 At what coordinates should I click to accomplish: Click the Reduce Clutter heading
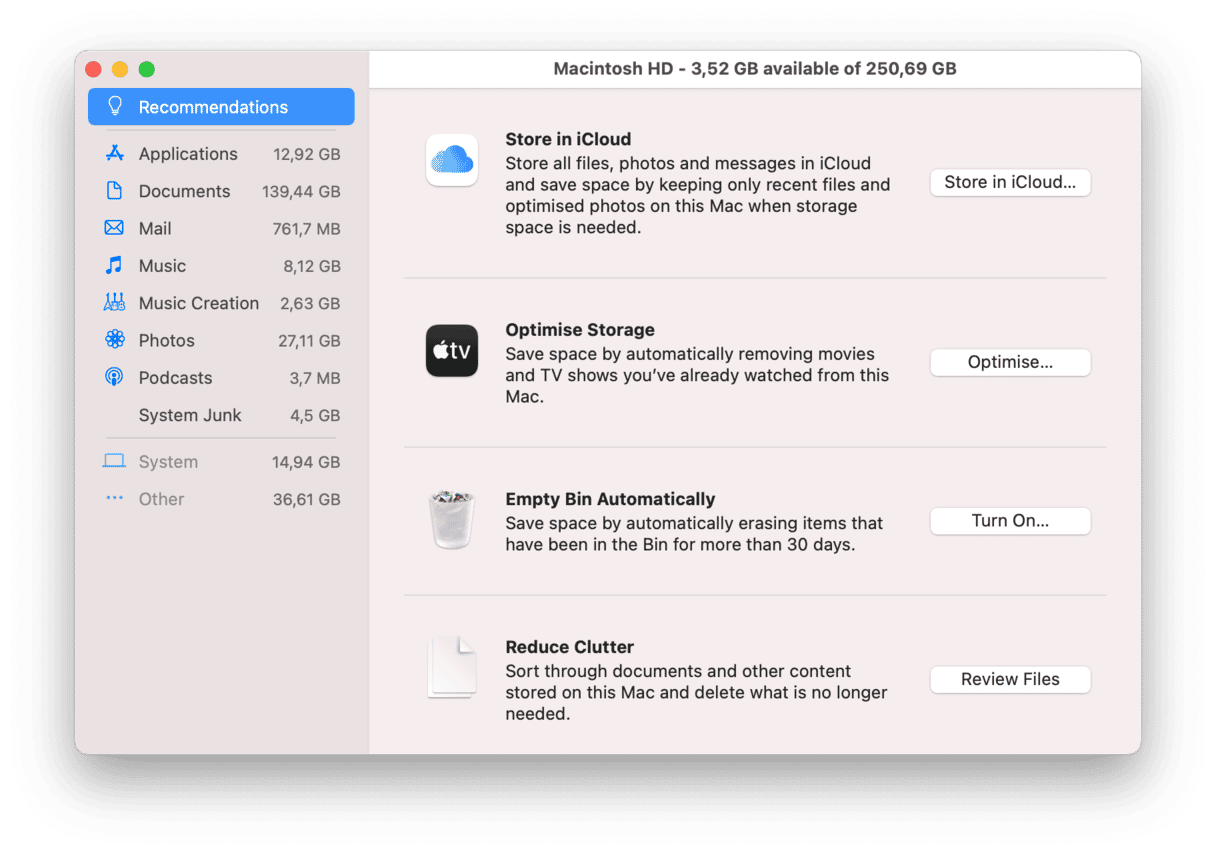569,646
